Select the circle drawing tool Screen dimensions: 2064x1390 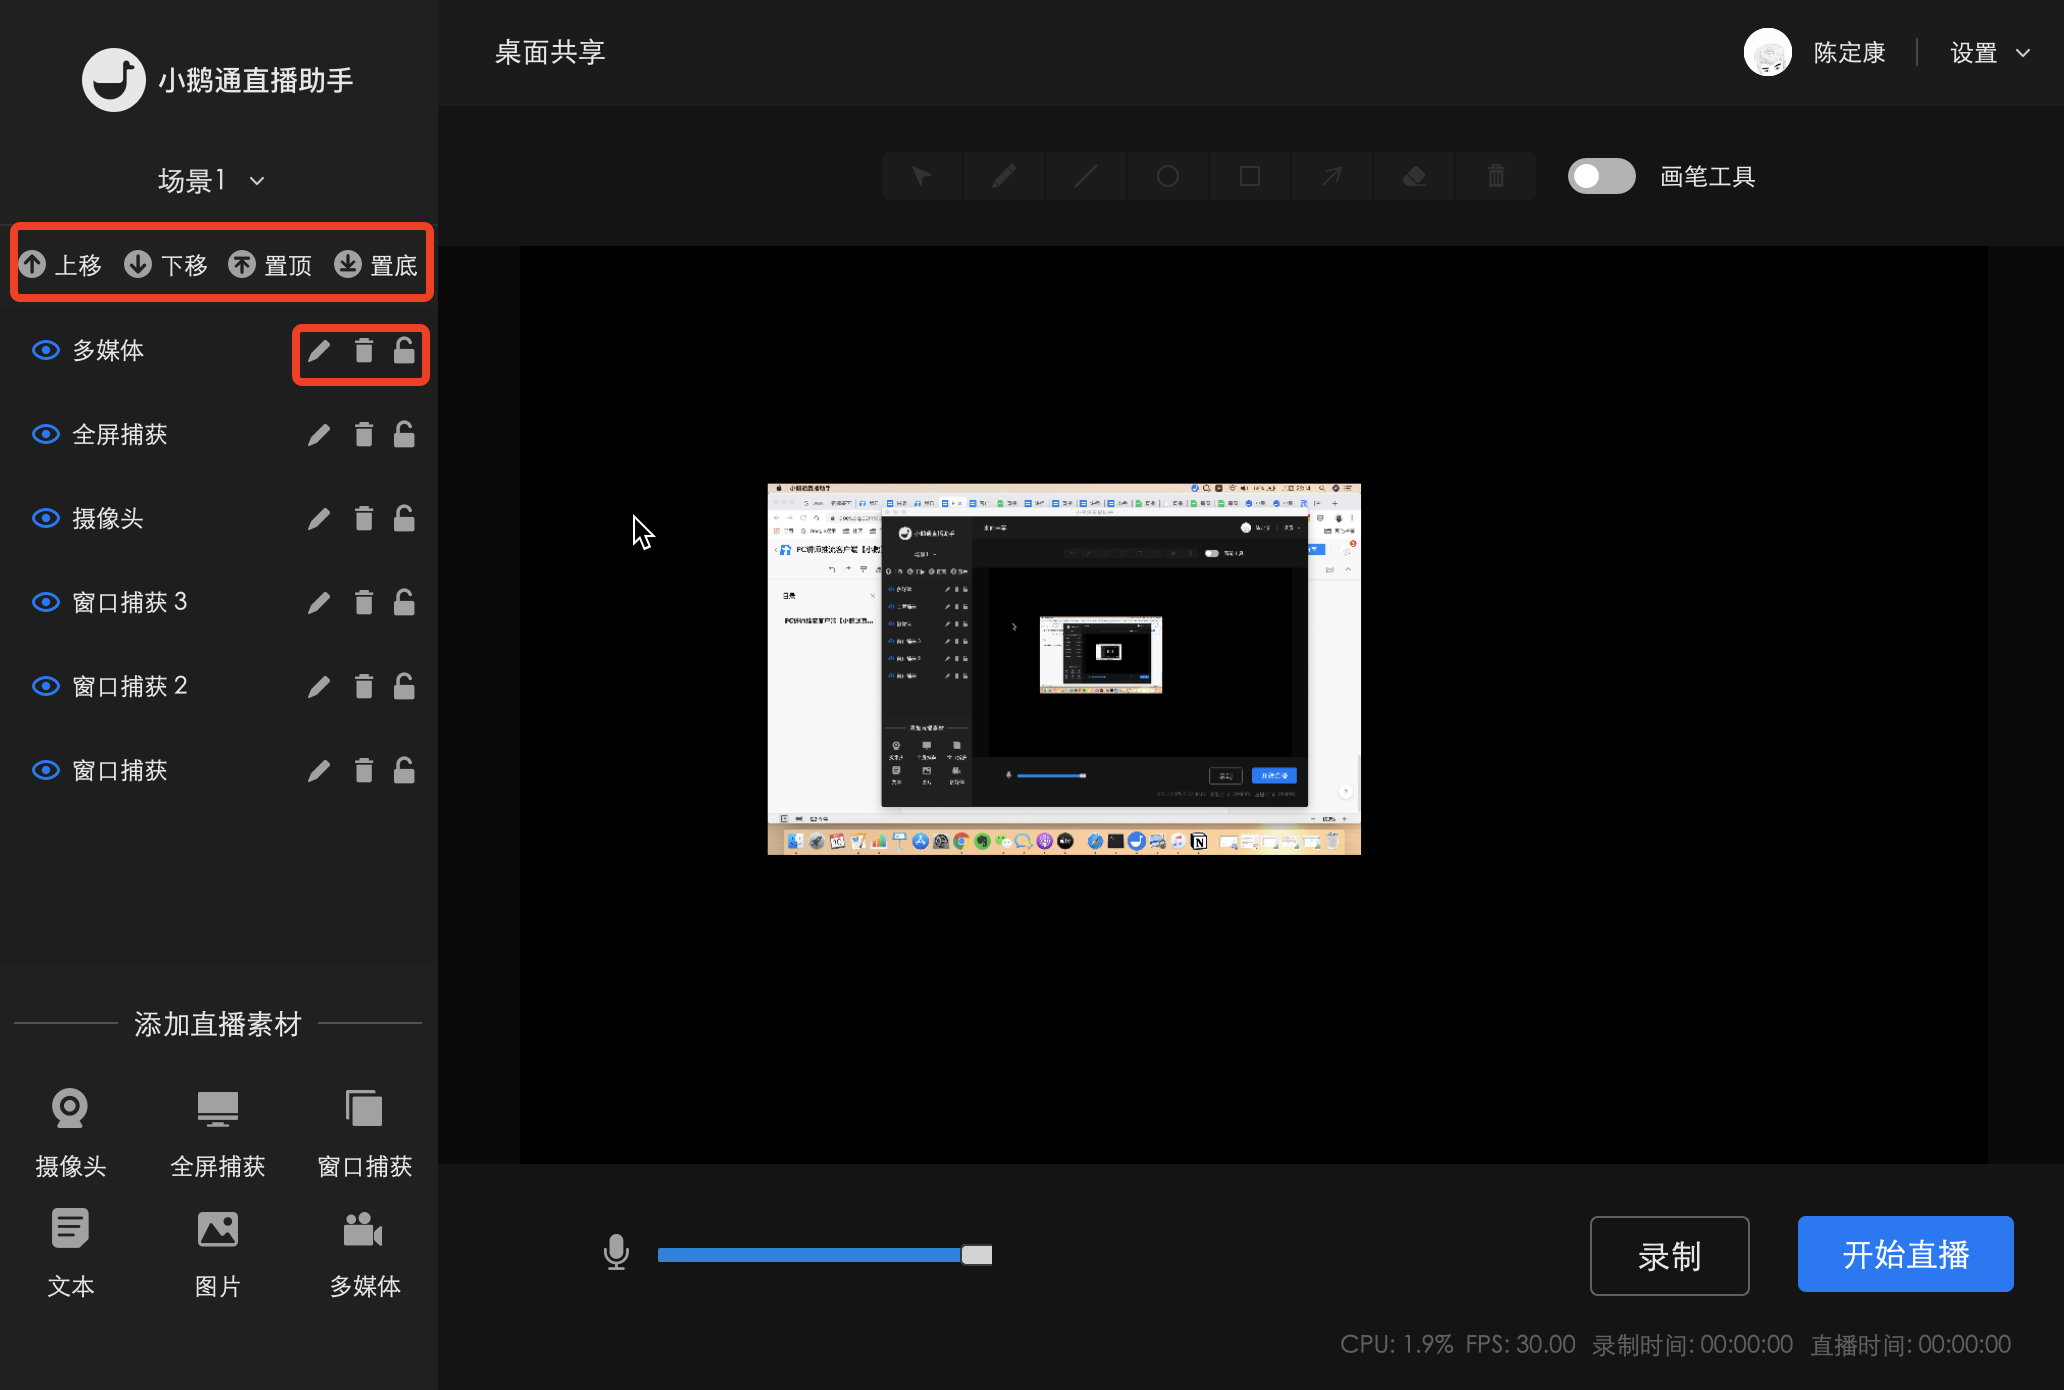click(x=1167, y=176)
